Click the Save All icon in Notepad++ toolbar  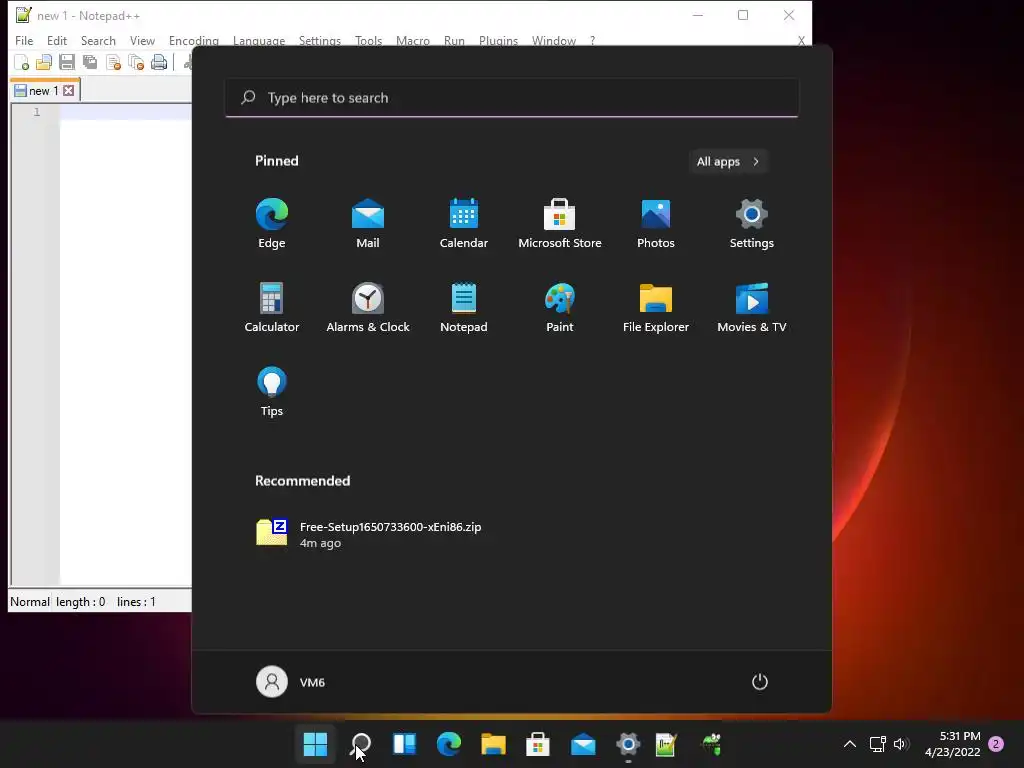click(x=89, y=63)
